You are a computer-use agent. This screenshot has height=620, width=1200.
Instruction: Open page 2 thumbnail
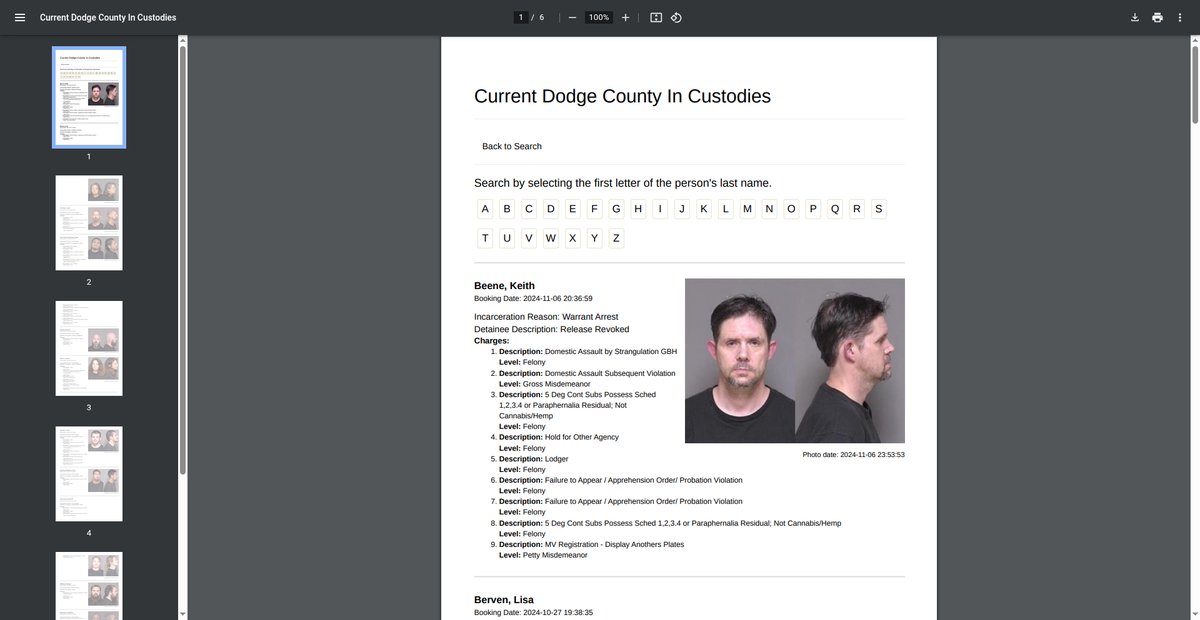click(x=89, y=223)
